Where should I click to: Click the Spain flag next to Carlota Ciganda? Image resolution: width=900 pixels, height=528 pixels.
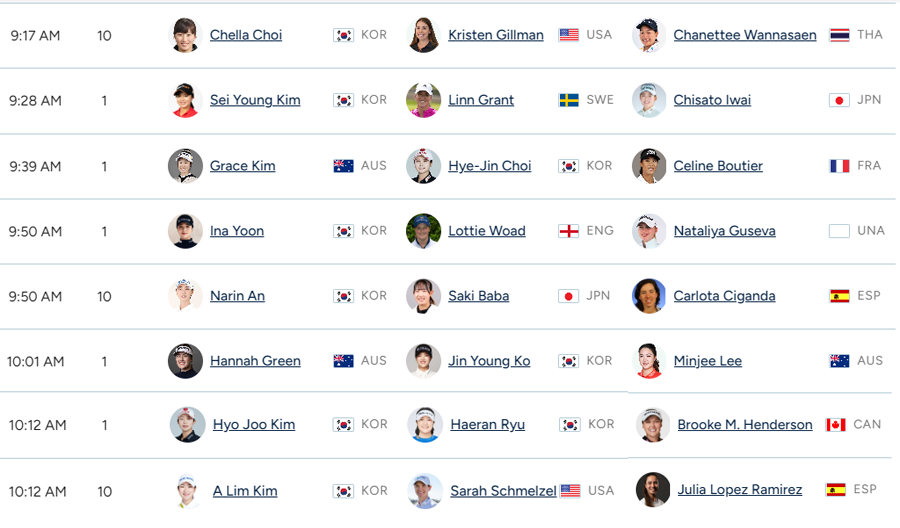coord(839,296)
